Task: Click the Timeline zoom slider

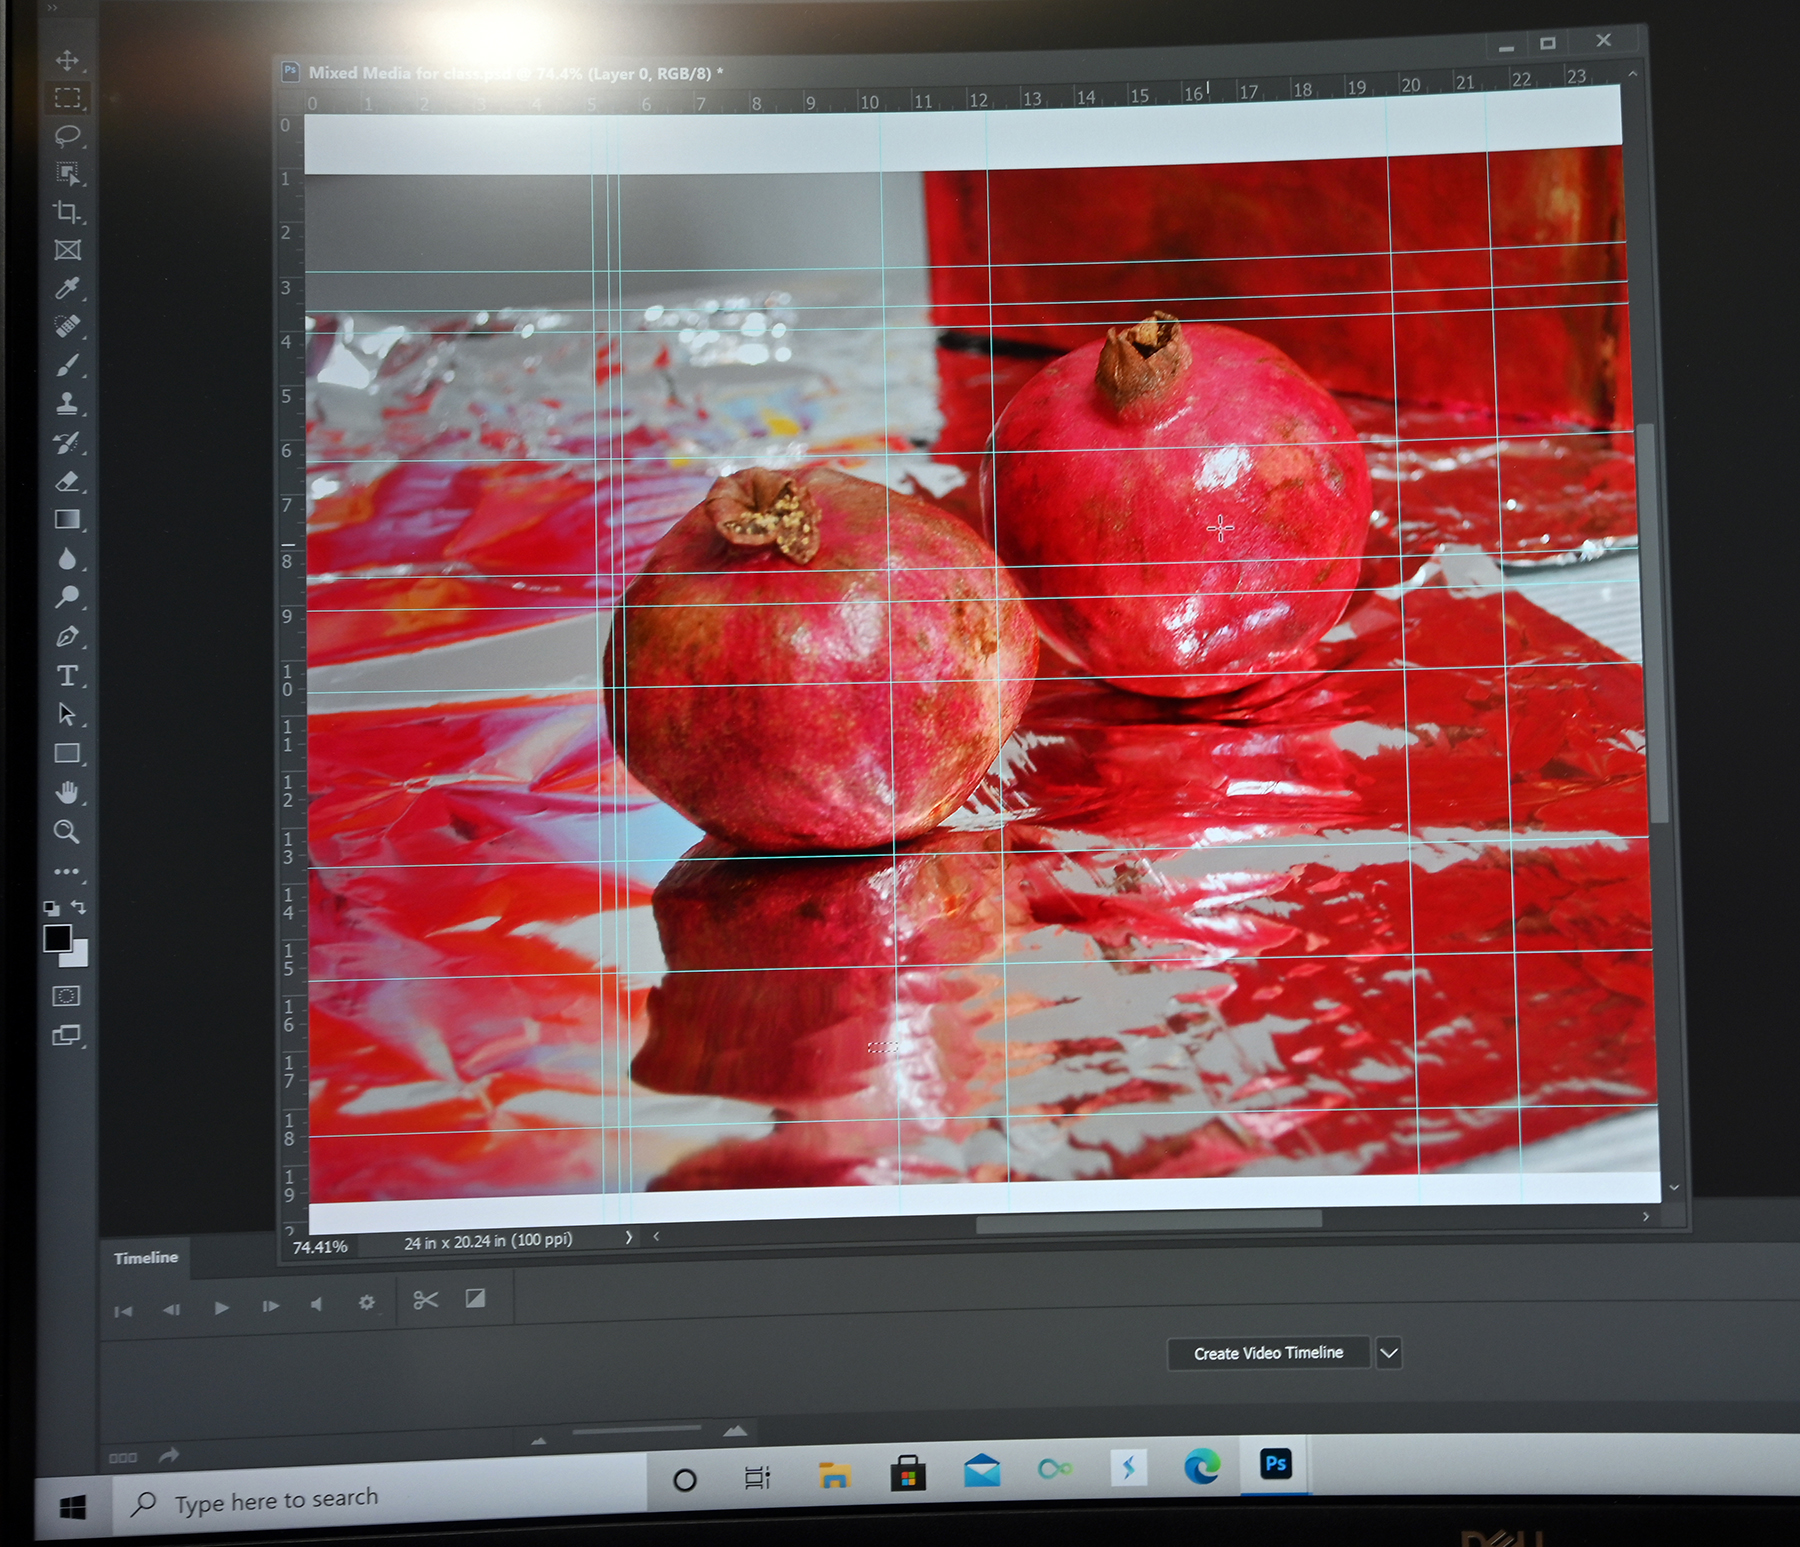Action: 636,1431
